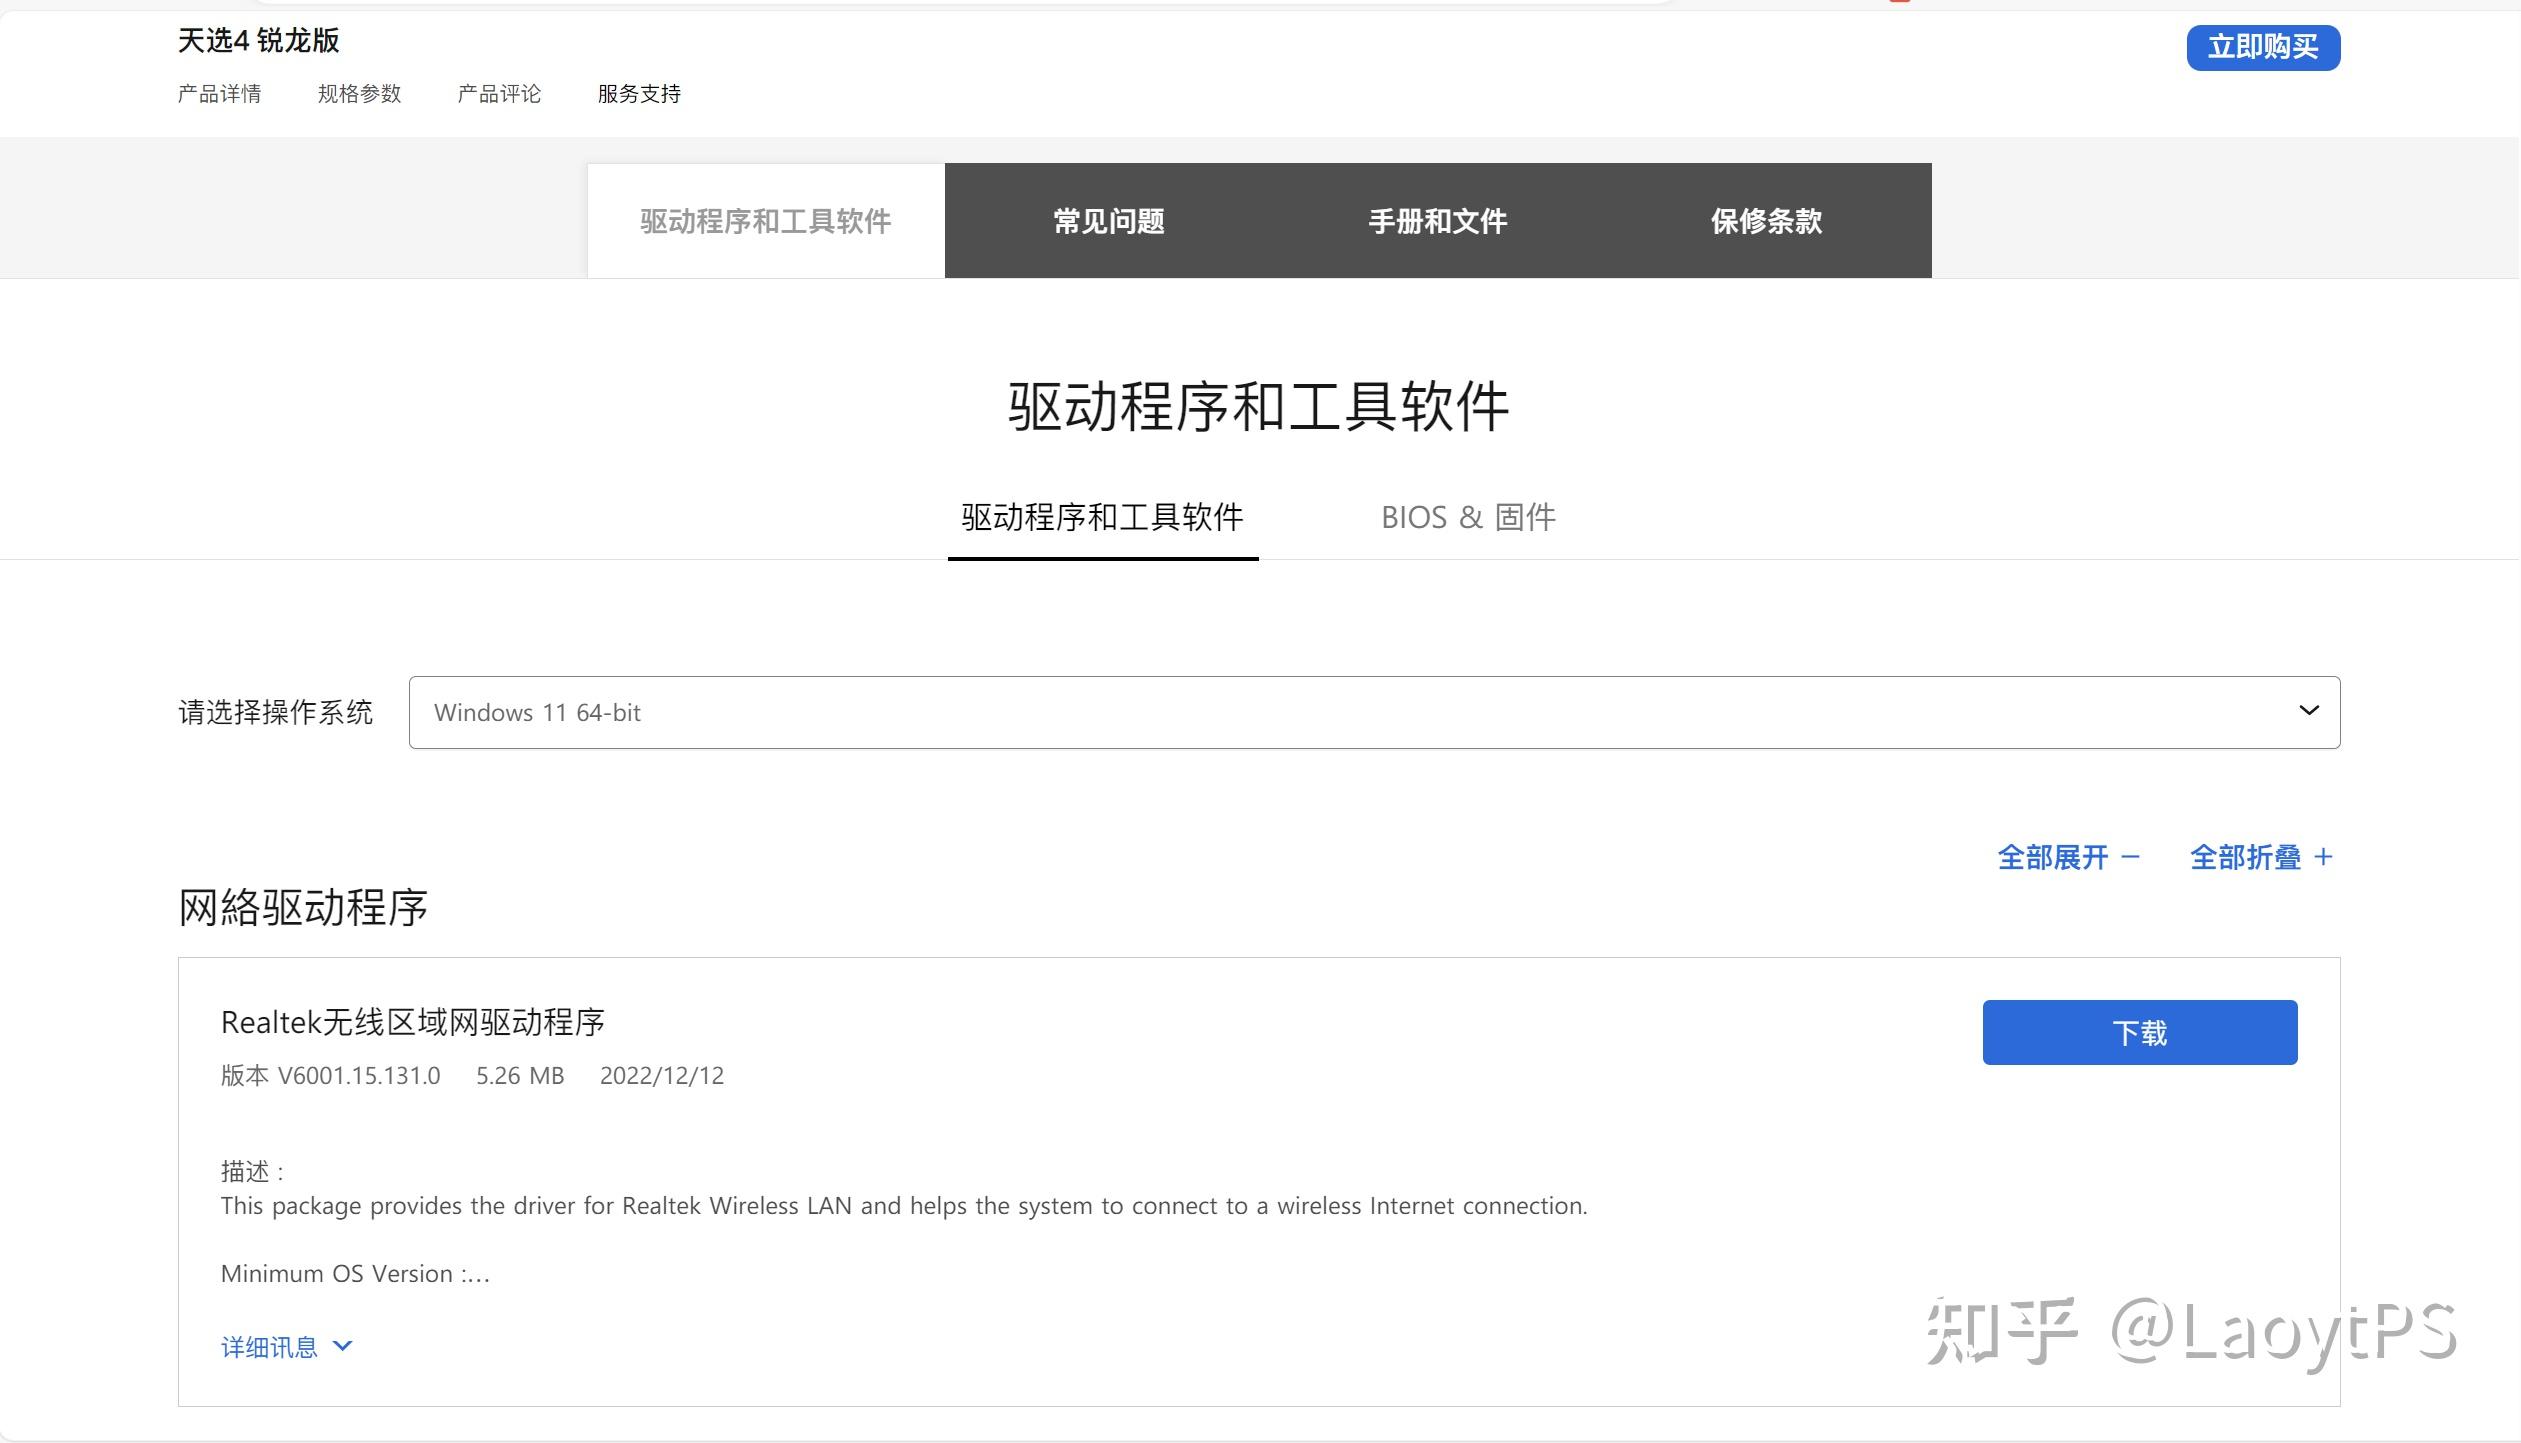
Task: Open the 产品详情 product details link
Action: (219, 94)
